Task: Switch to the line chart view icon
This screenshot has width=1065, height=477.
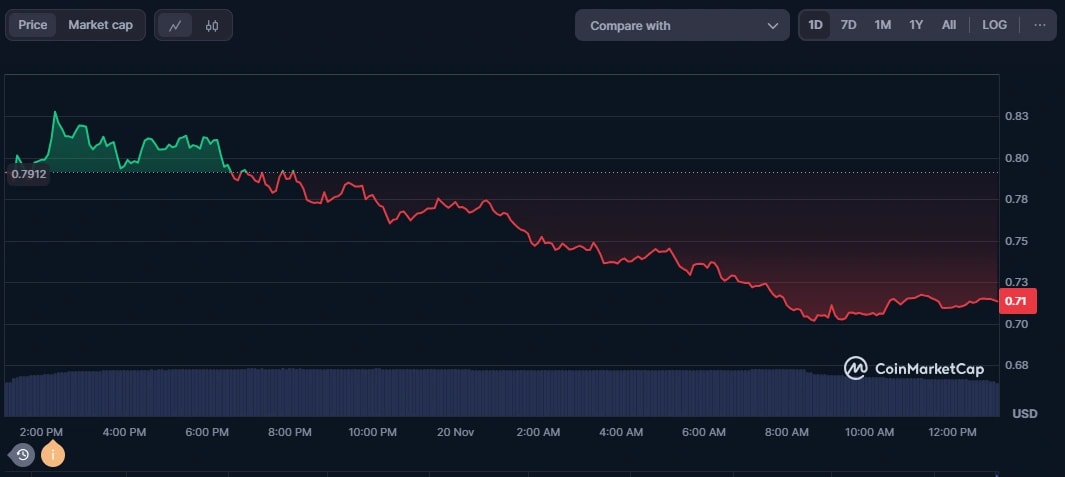Action: click(175, 26)
